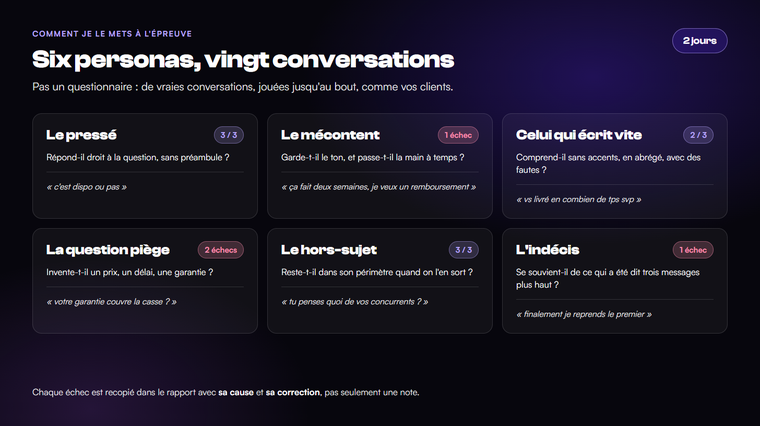
Task: Select the 'Le hors-sujet' card title
Action: [329, 250]
